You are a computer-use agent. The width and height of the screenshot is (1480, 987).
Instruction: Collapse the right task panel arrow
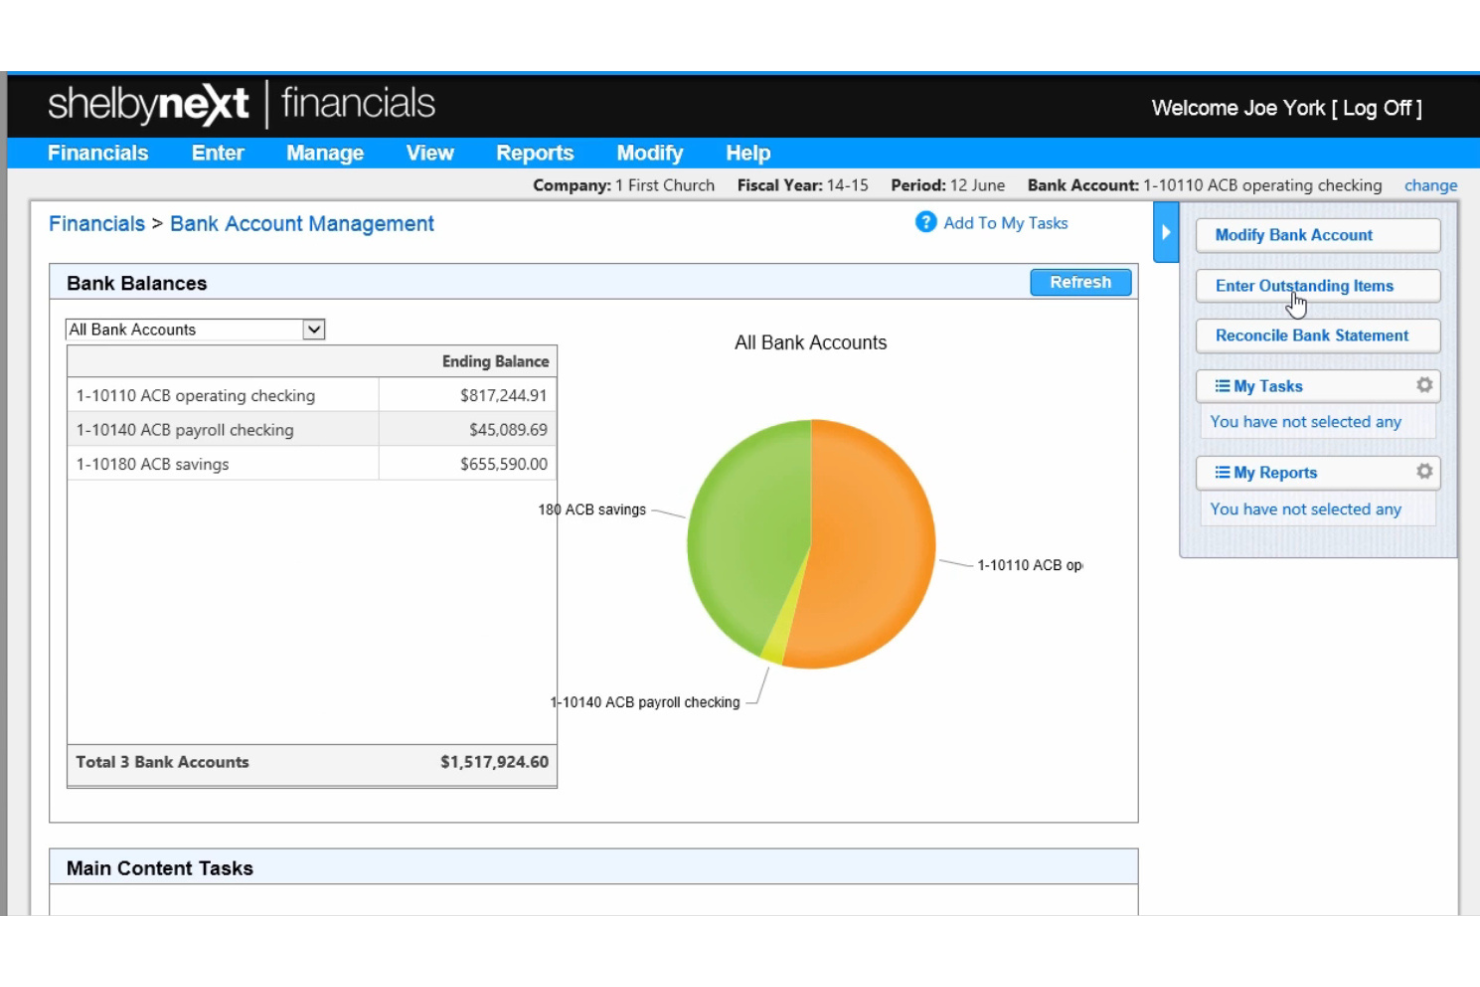coord(1165,232)
